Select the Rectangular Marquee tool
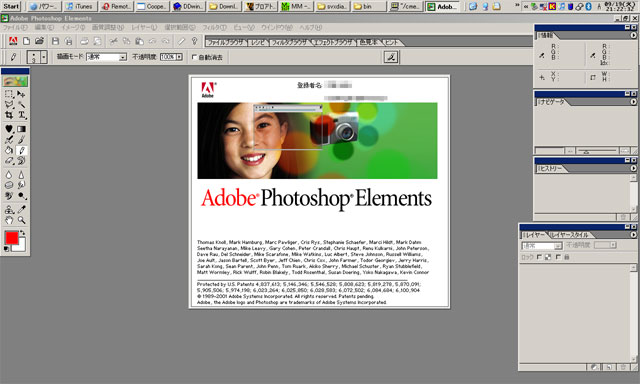Viewport: 640px width, 384px height. click(9, 94)
